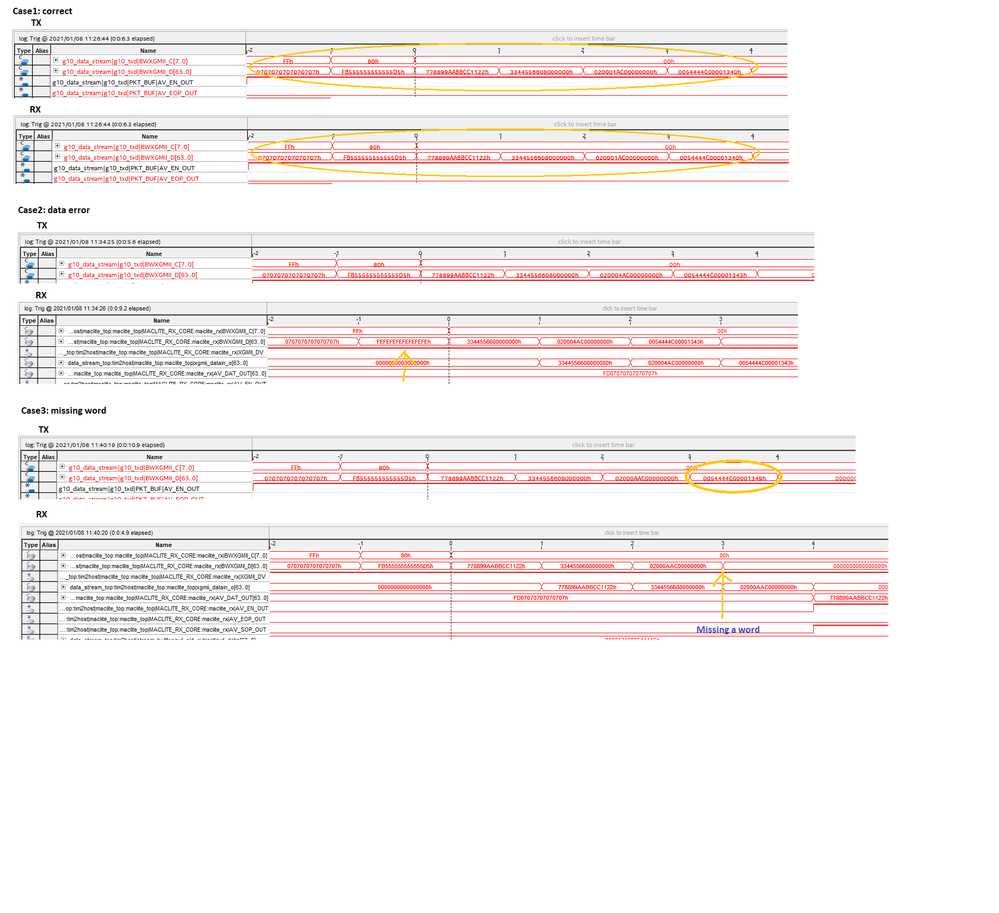This screenshot has height=913, width=999.
Task: Select FEFEFEFEFEFEFEFEh value in Case2 RX waveform
Action: pyautogui.click(x=403, y=342)
